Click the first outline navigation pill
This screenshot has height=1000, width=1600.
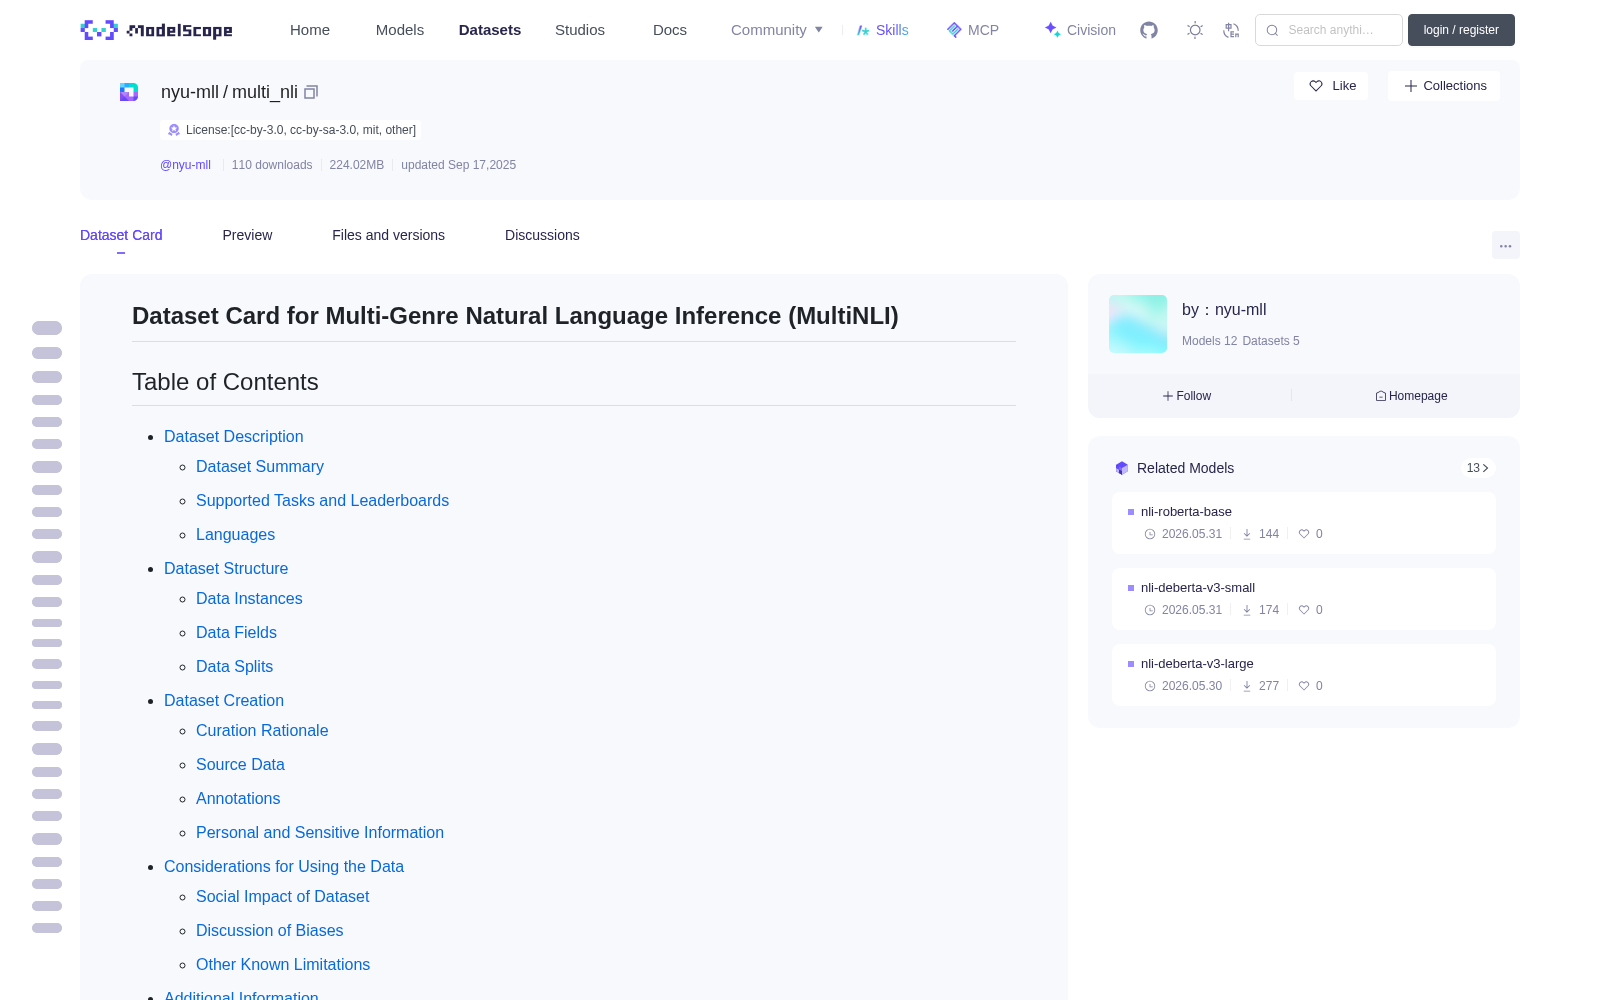pos(47,328)
